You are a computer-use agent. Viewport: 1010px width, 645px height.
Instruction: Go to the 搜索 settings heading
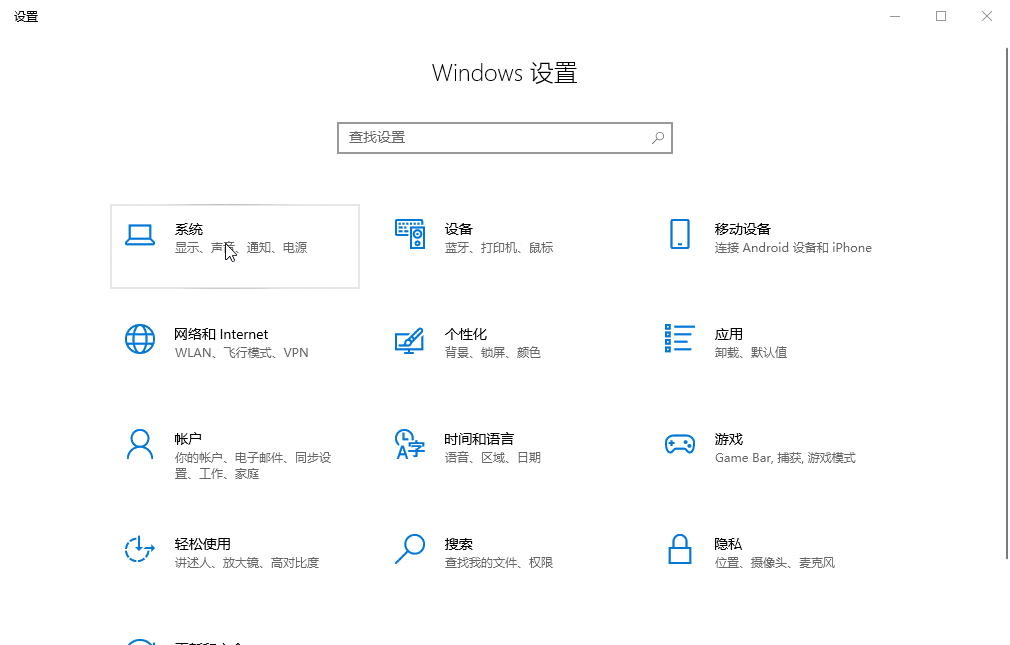459,544
